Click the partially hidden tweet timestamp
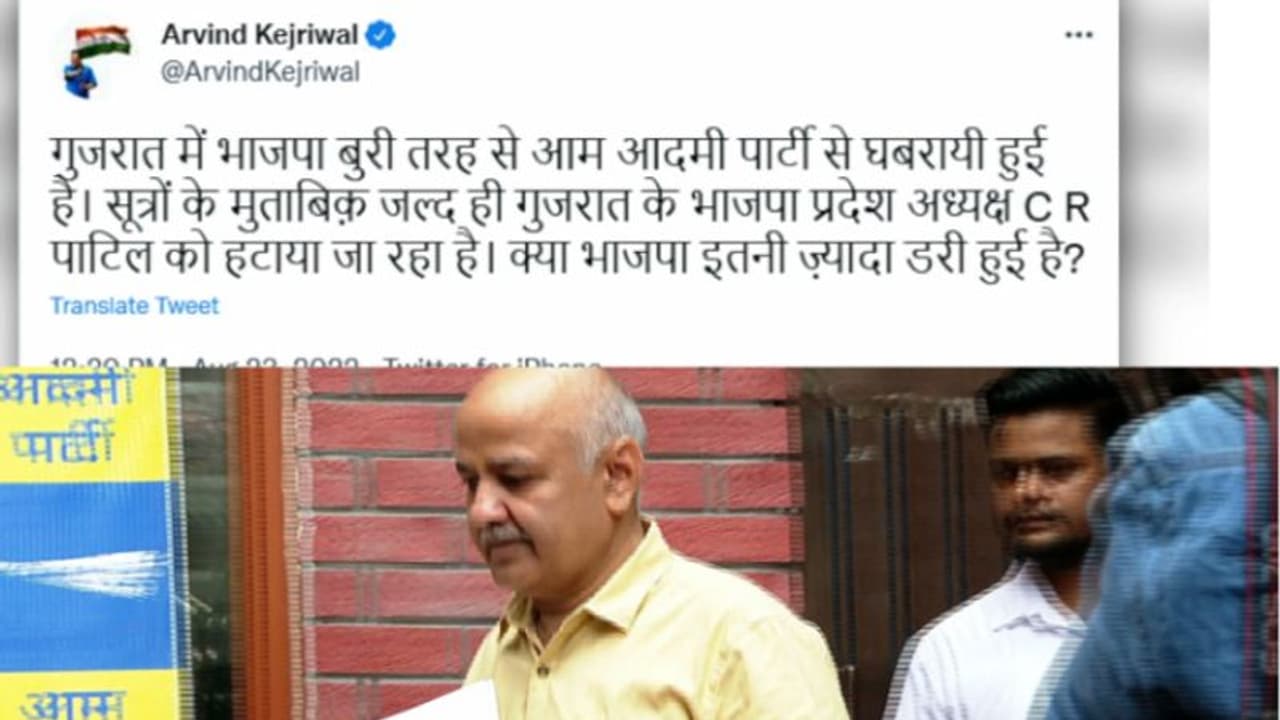Screen dimensions: 1280x720 [x=208, y=362]
